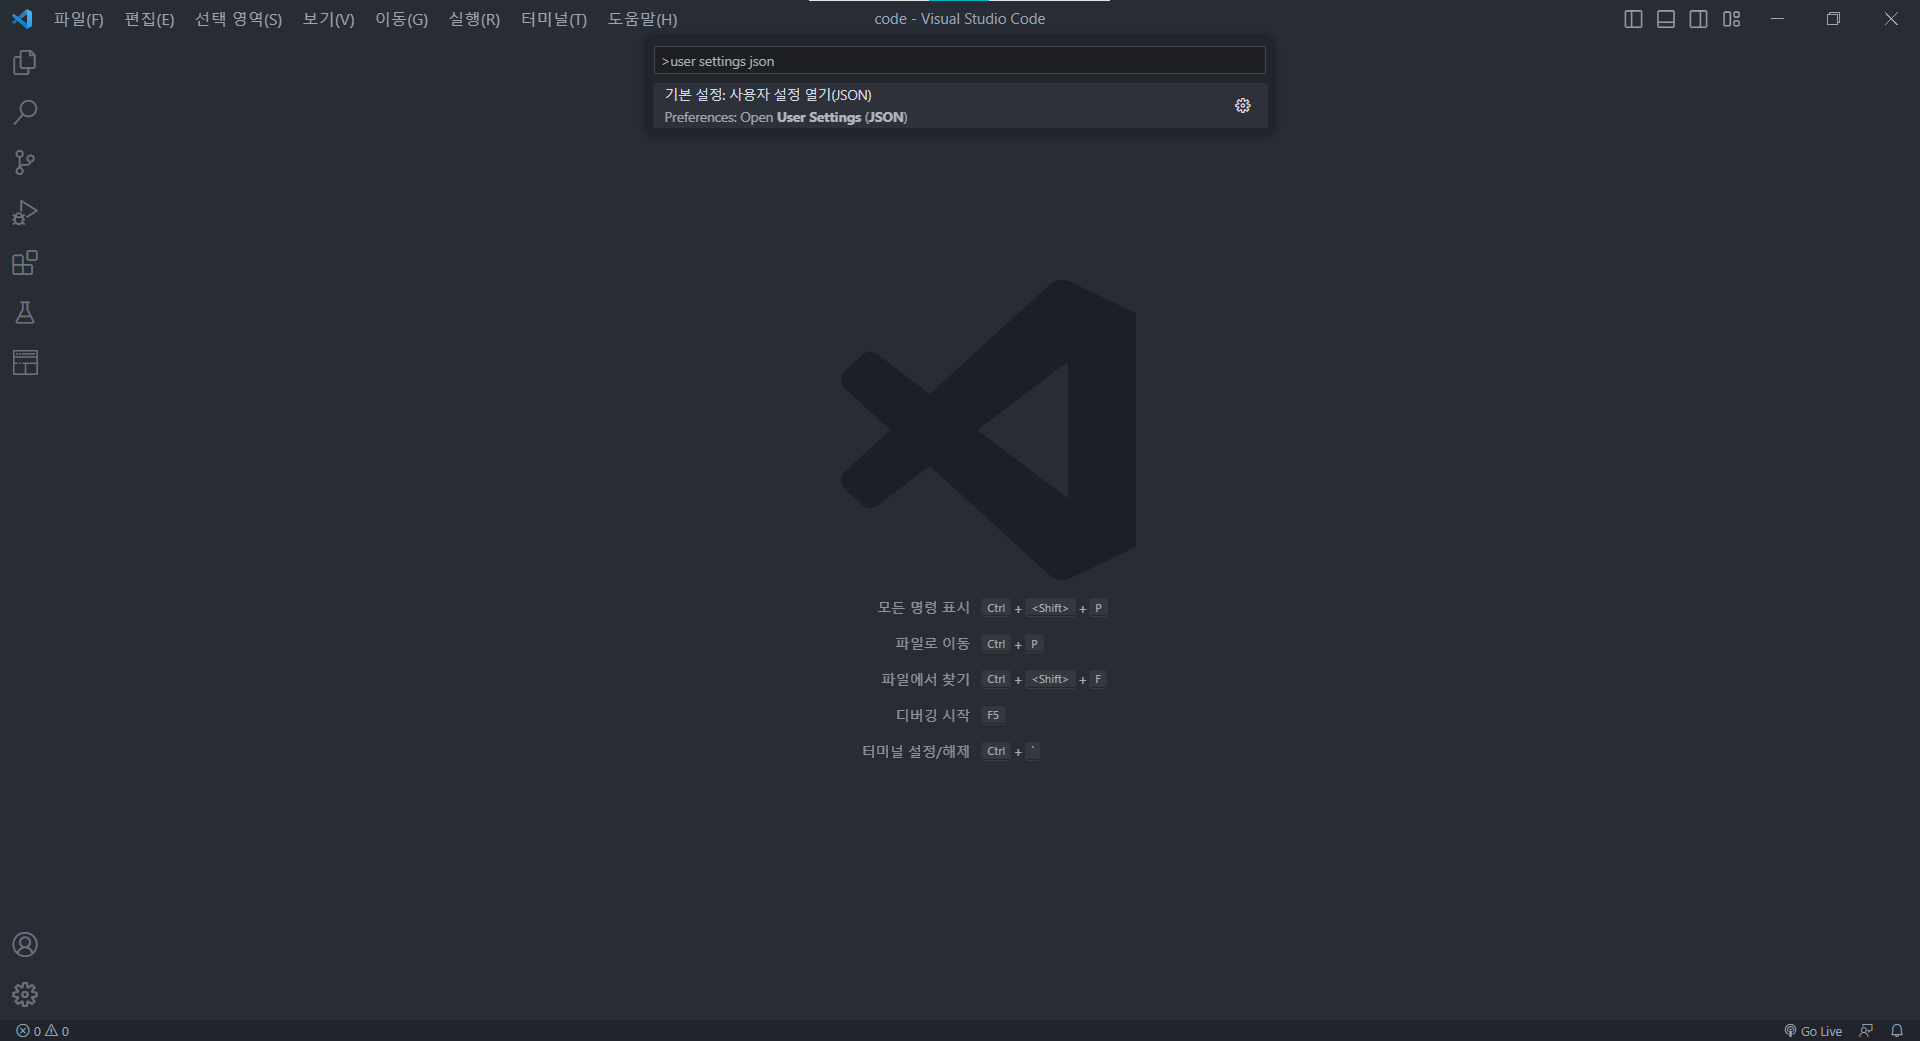Viewport: 1920px width, 1041px height.
Task: Open the Extensions view
Action: click(x=25, y=263)
